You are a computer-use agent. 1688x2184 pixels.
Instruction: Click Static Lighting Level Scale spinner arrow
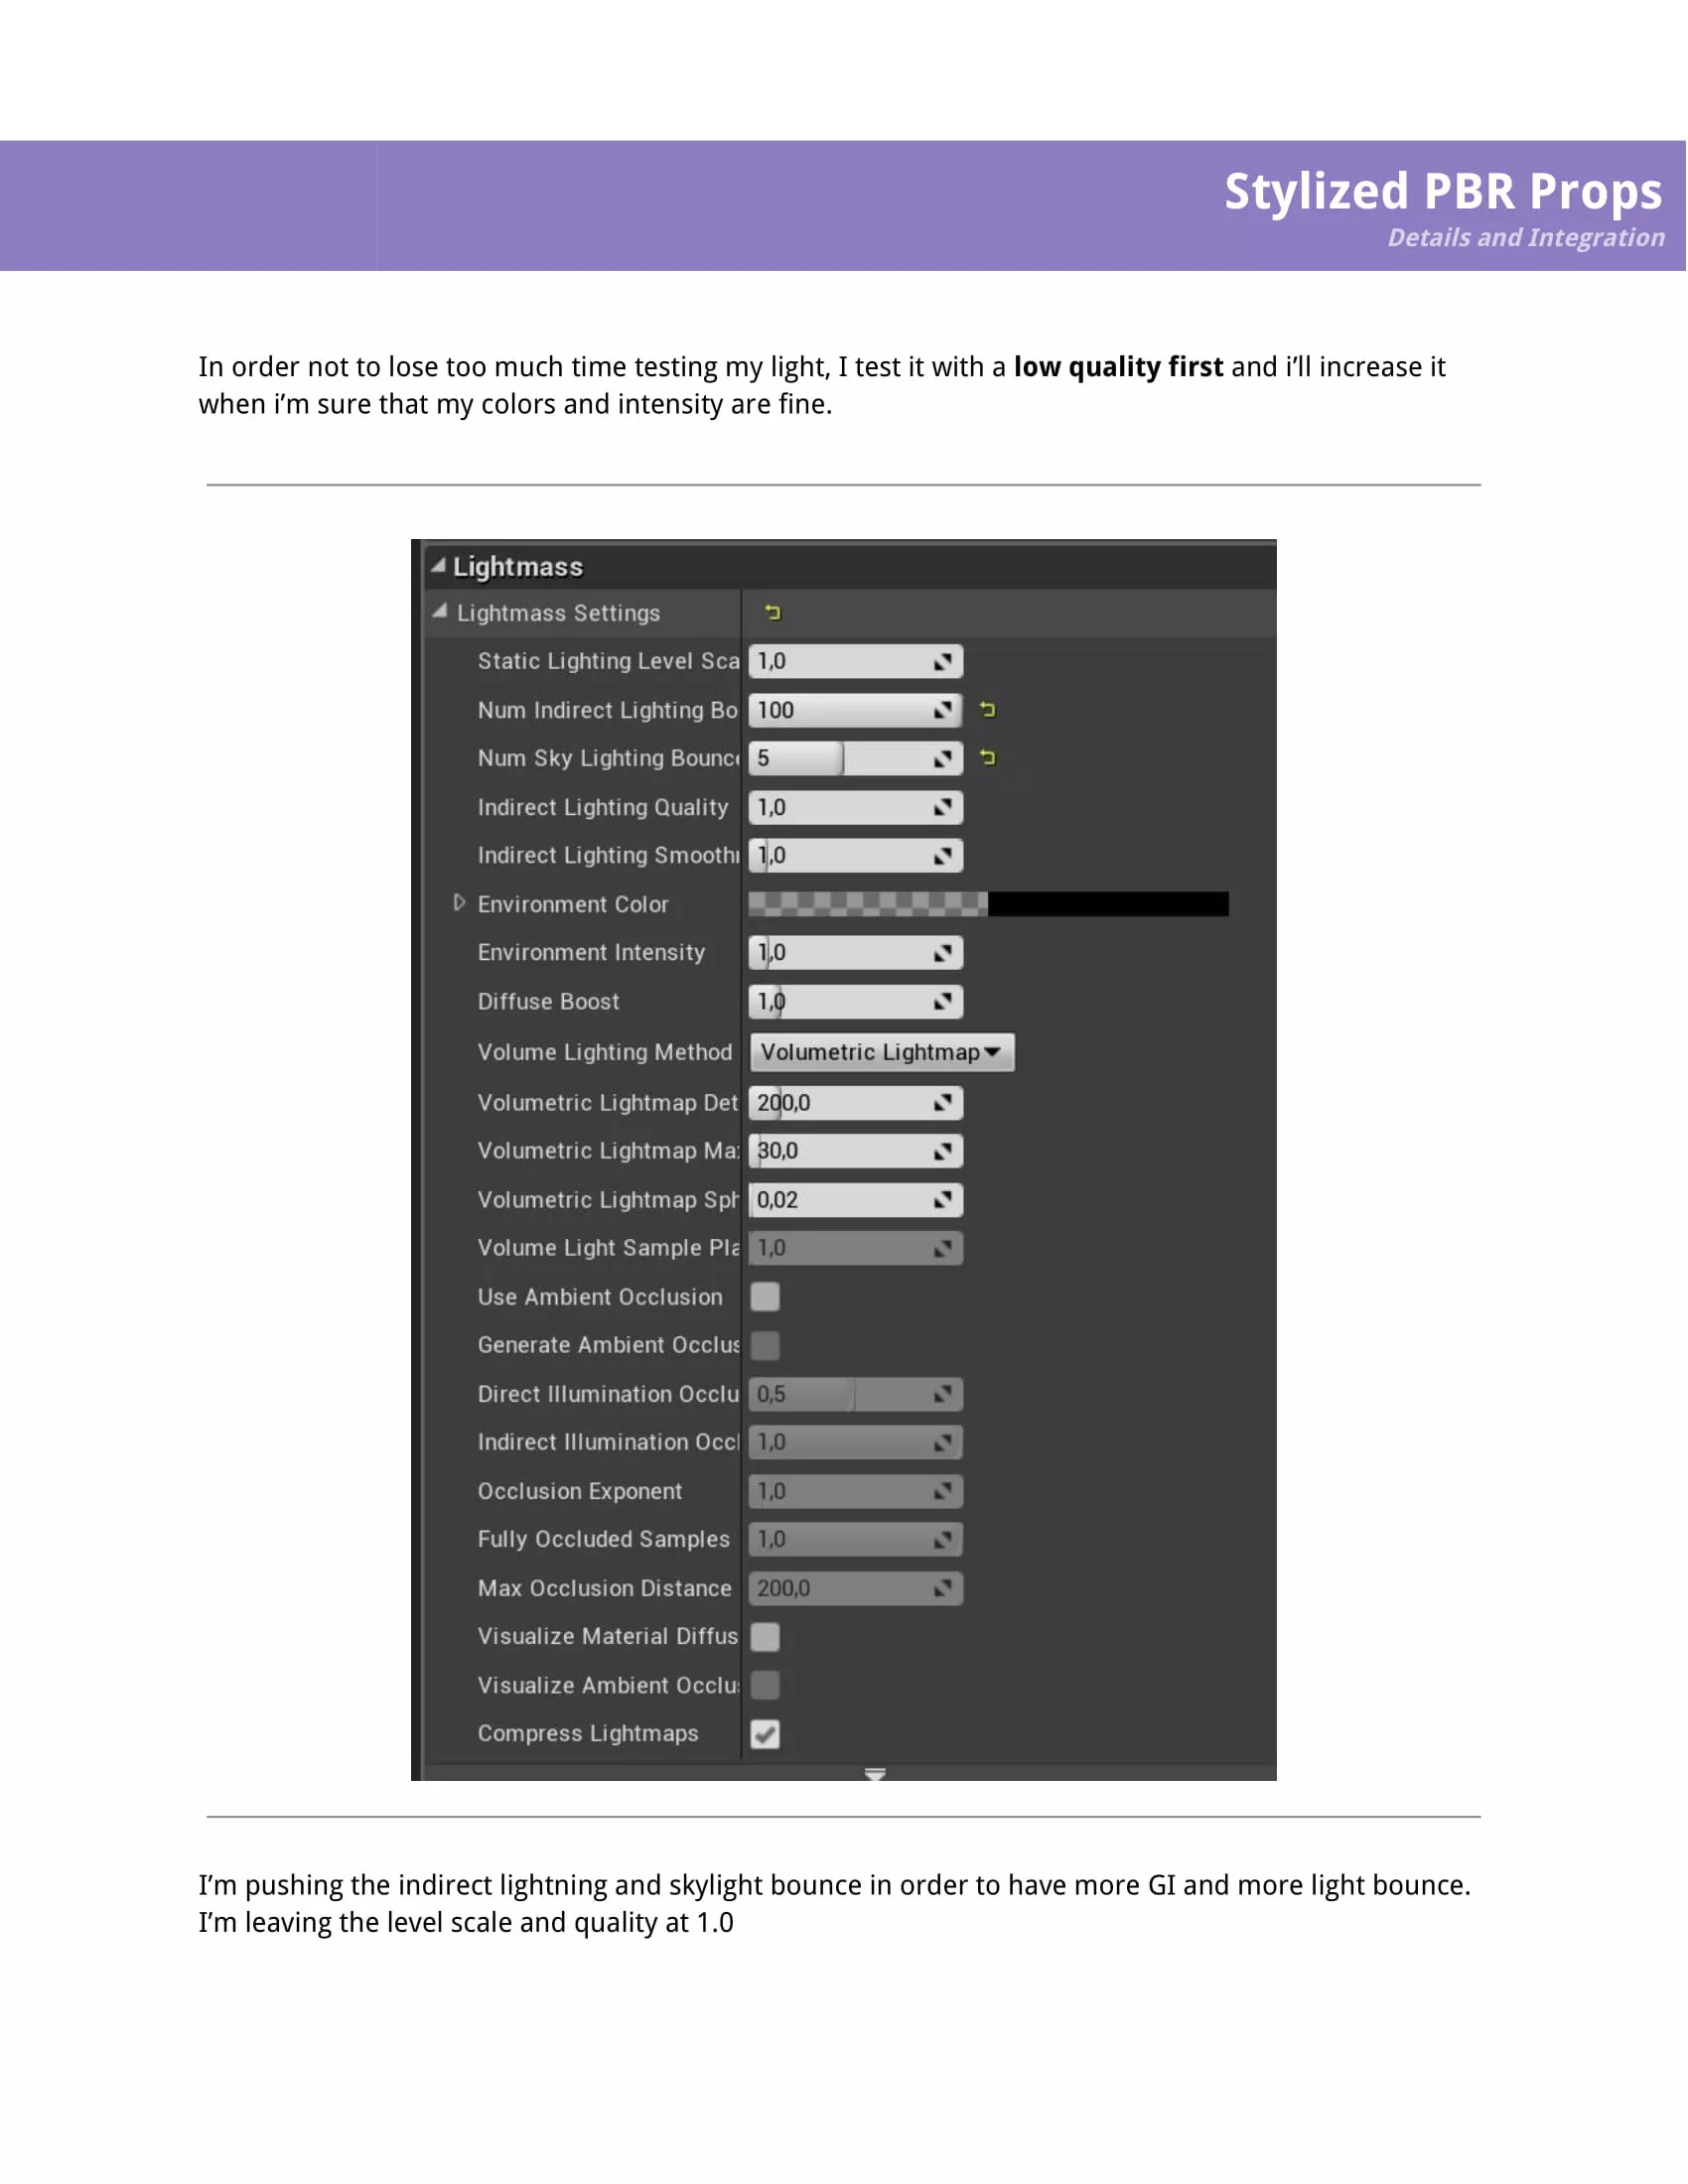click(942, 661)
